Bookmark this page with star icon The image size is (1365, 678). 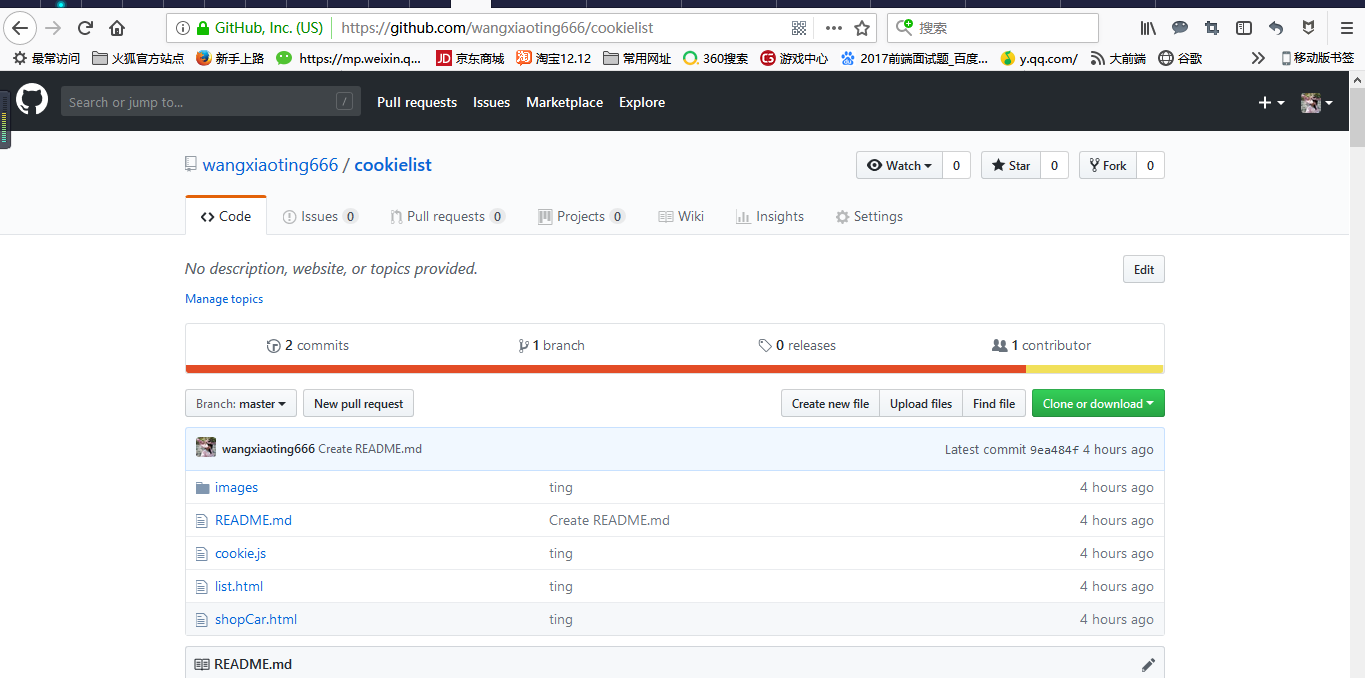click(862, 28)
